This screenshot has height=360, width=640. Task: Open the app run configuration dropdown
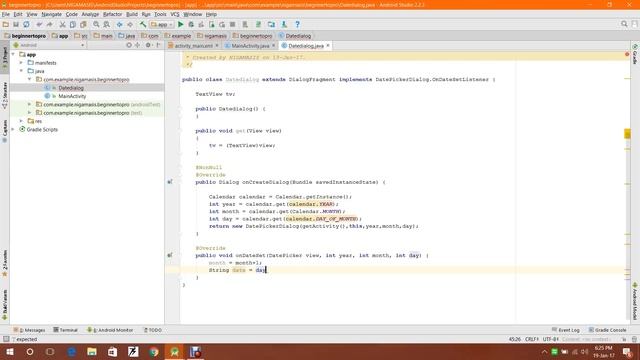[x=162, y=24]
